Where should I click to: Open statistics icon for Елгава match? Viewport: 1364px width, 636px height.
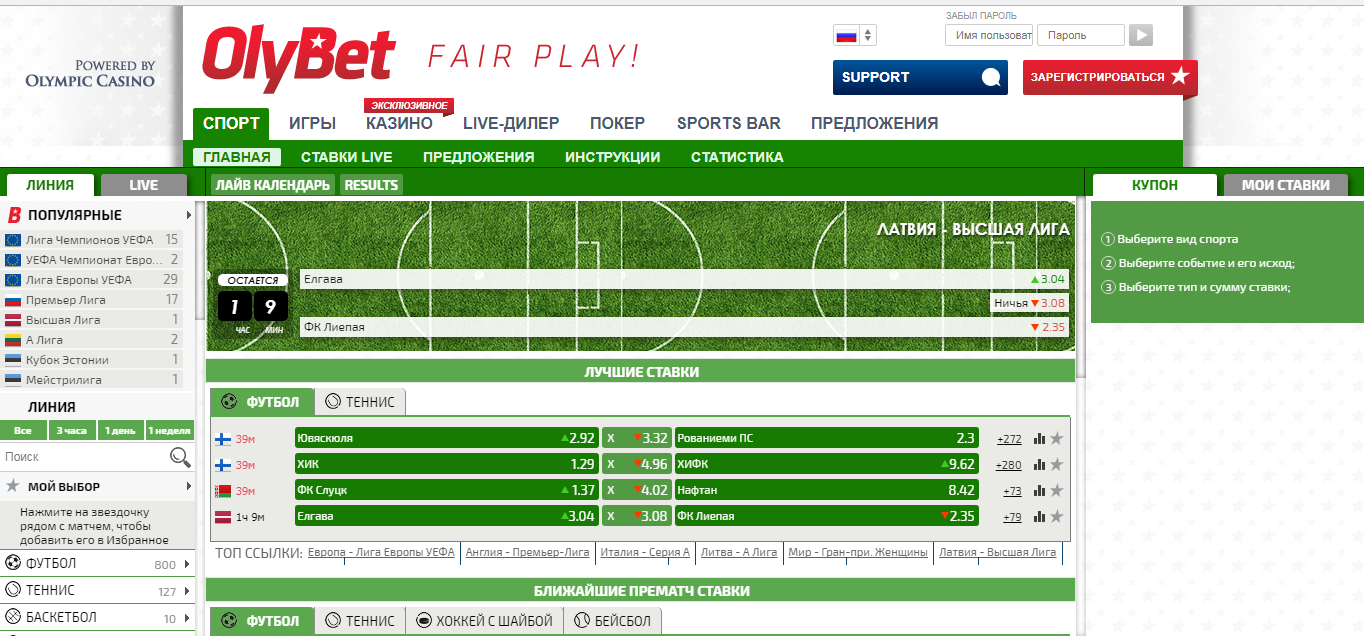pos(1039,516)
